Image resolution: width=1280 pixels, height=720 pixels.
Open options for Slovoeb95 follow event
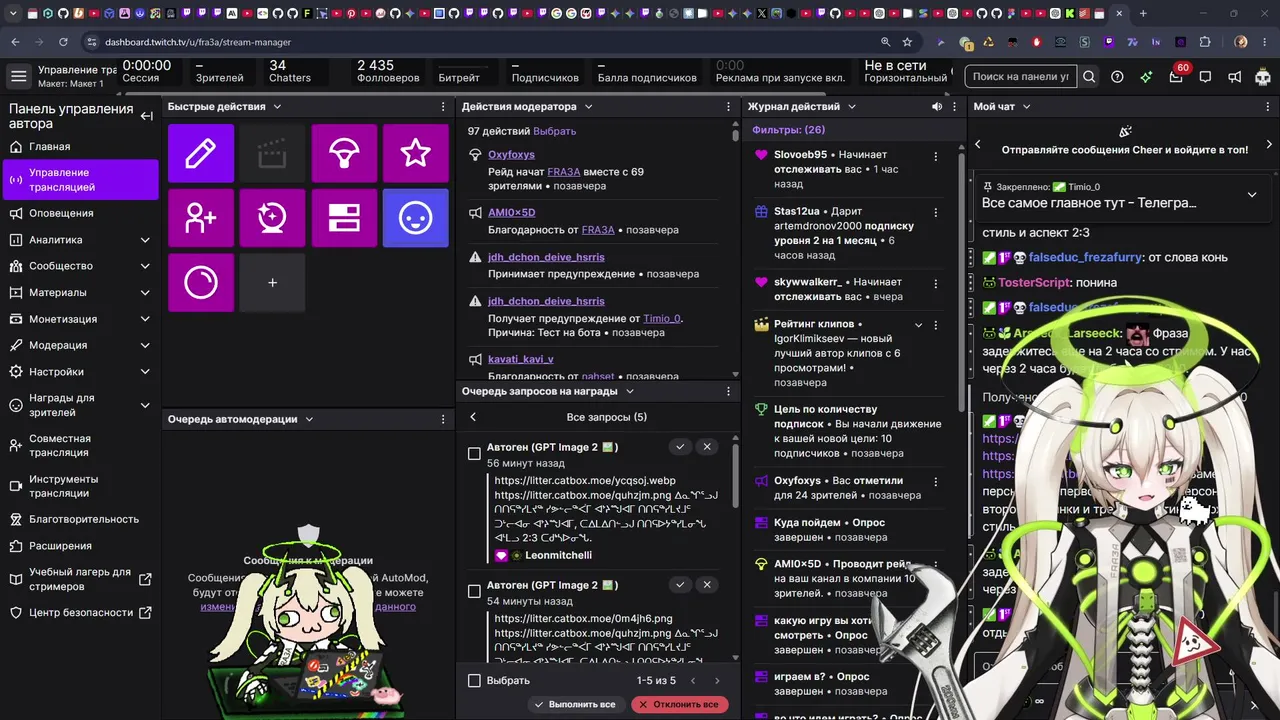click(x=936, y=156)
